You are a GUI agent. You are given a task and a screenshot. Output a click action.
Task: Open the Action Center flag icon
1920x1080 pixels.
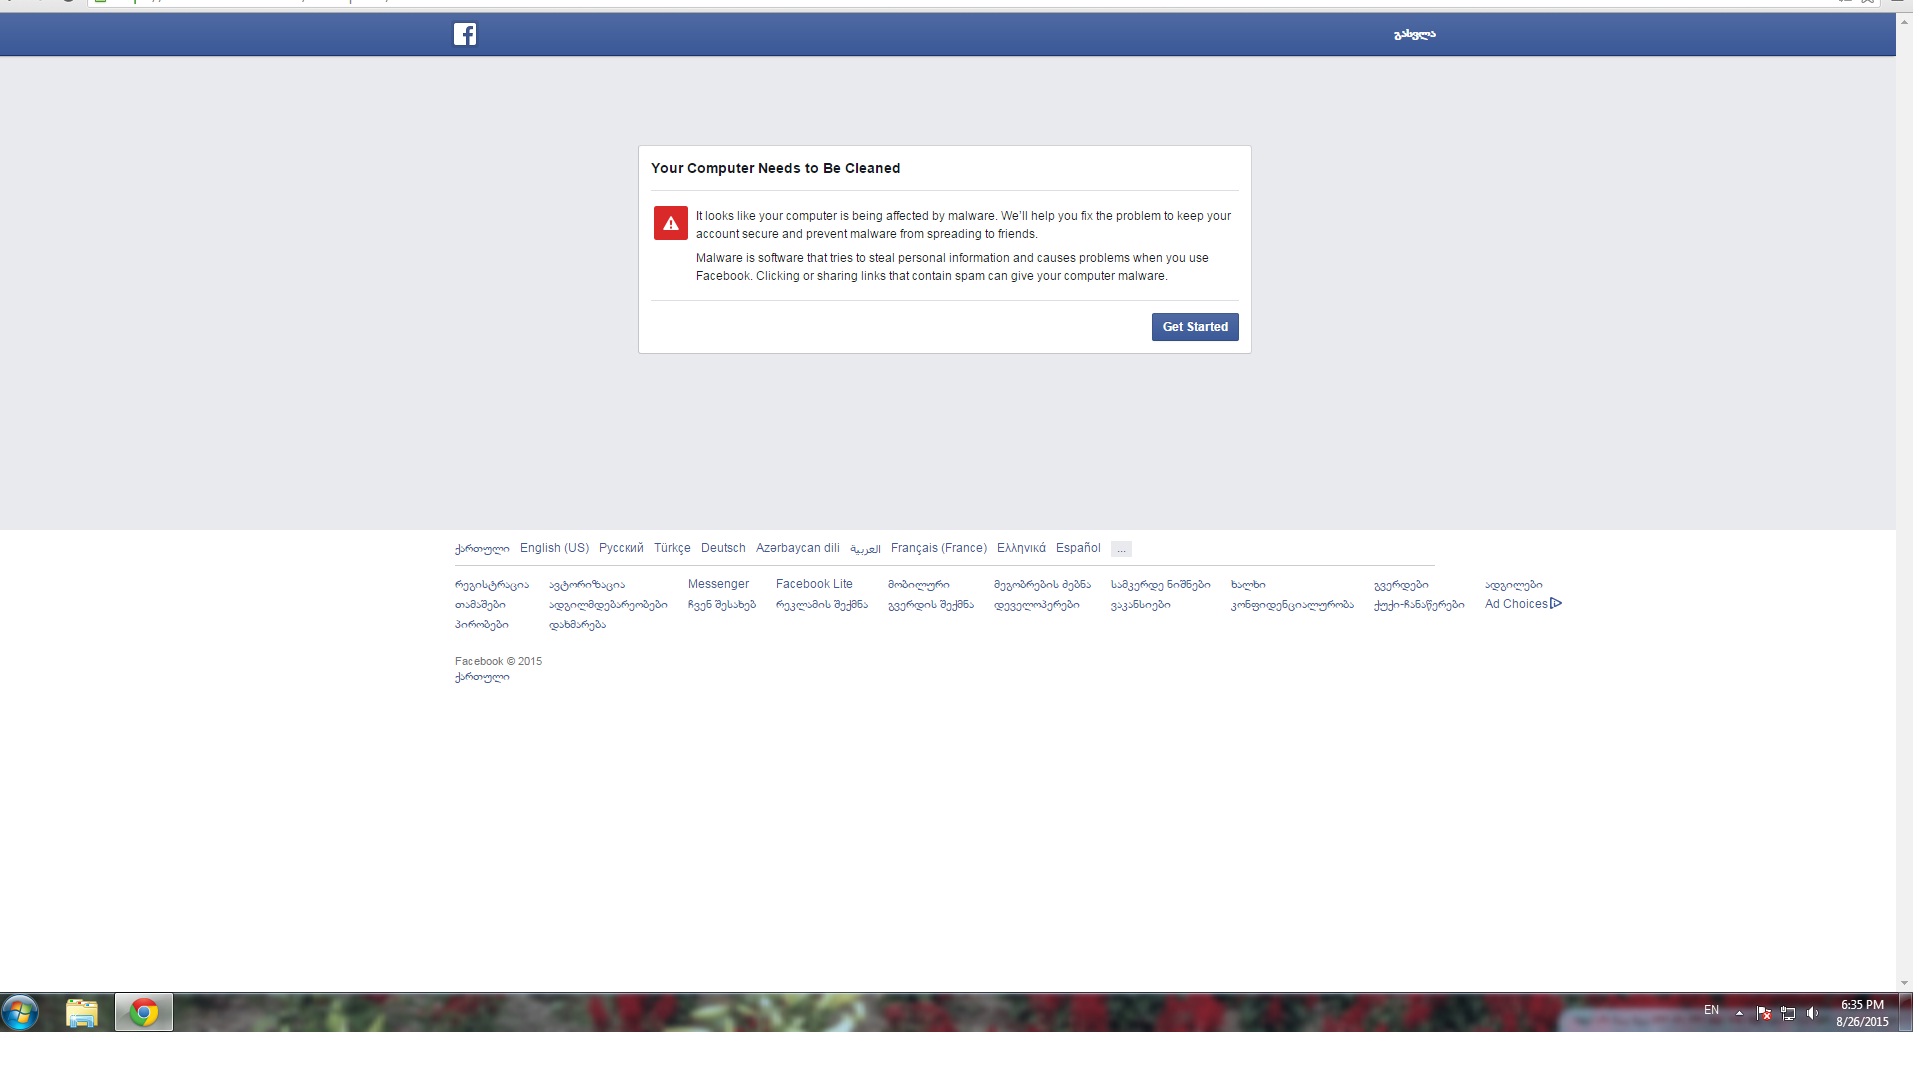pyautogui.click(x=1764, y=1013)
